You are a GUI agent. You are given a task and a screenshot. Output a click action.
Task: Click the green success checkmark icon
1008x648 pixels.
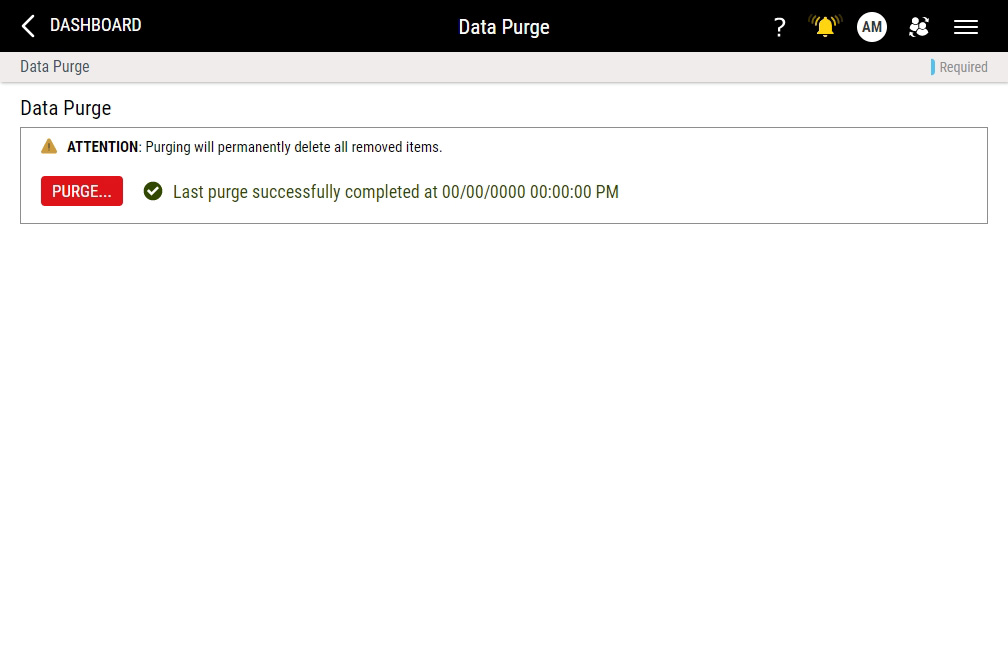point(153,191)
